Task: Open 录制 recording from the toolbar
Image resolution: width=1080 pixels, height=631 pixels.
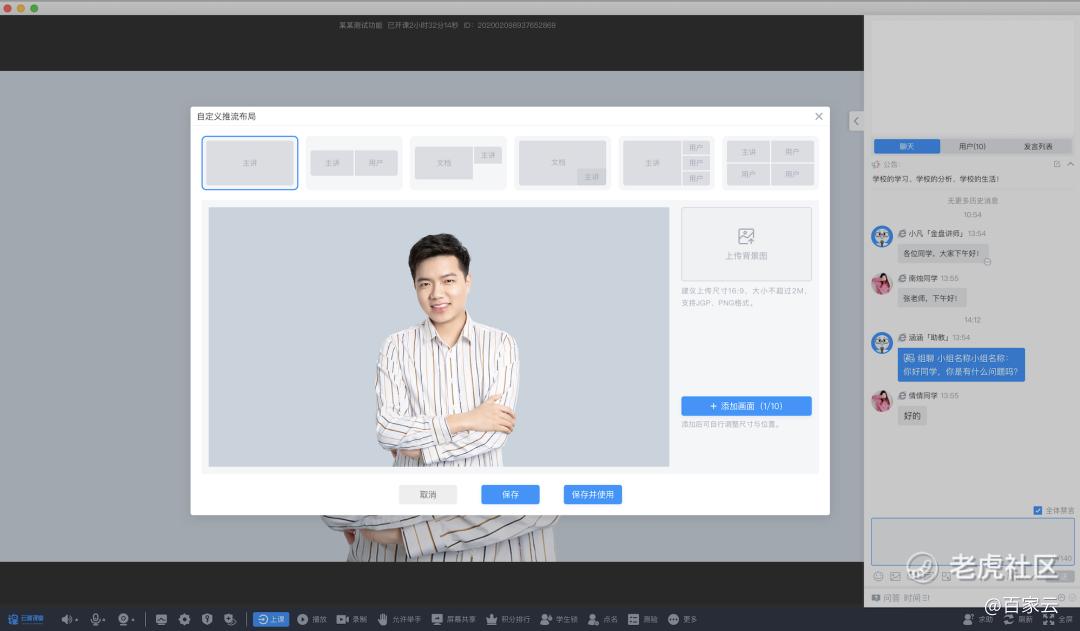Action: coord(342,620)
